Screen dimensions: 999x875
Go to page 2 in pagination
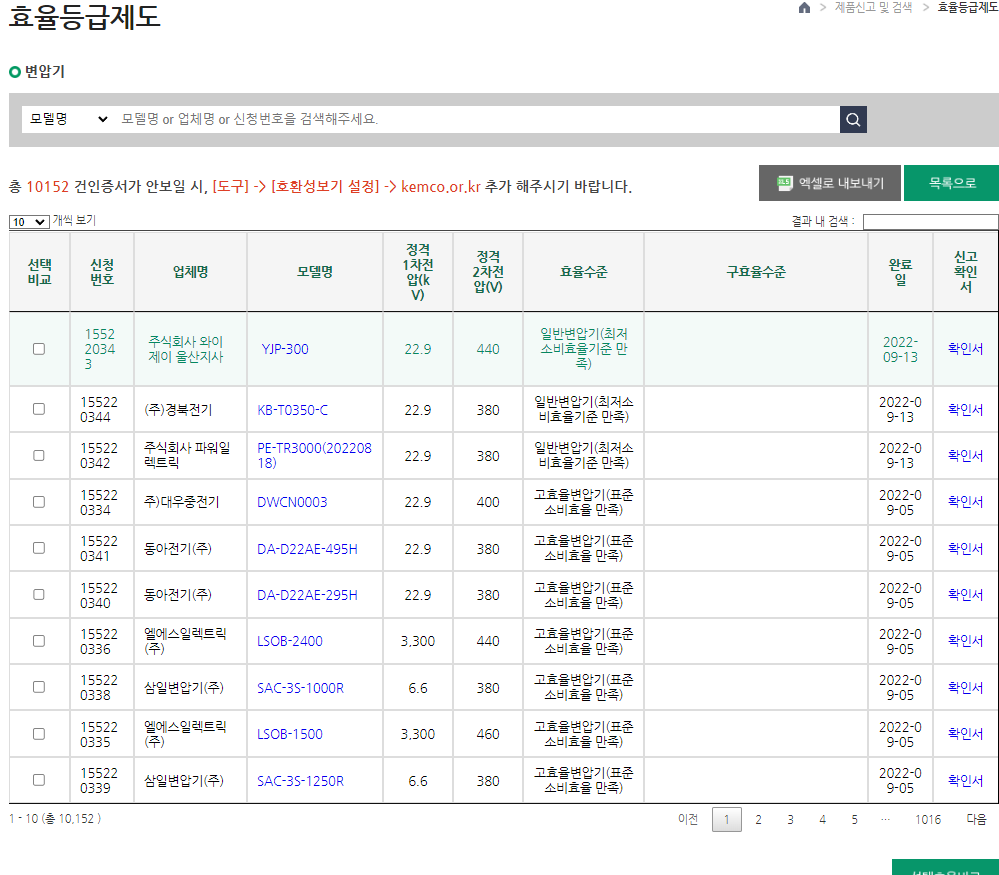click(758, 819)
